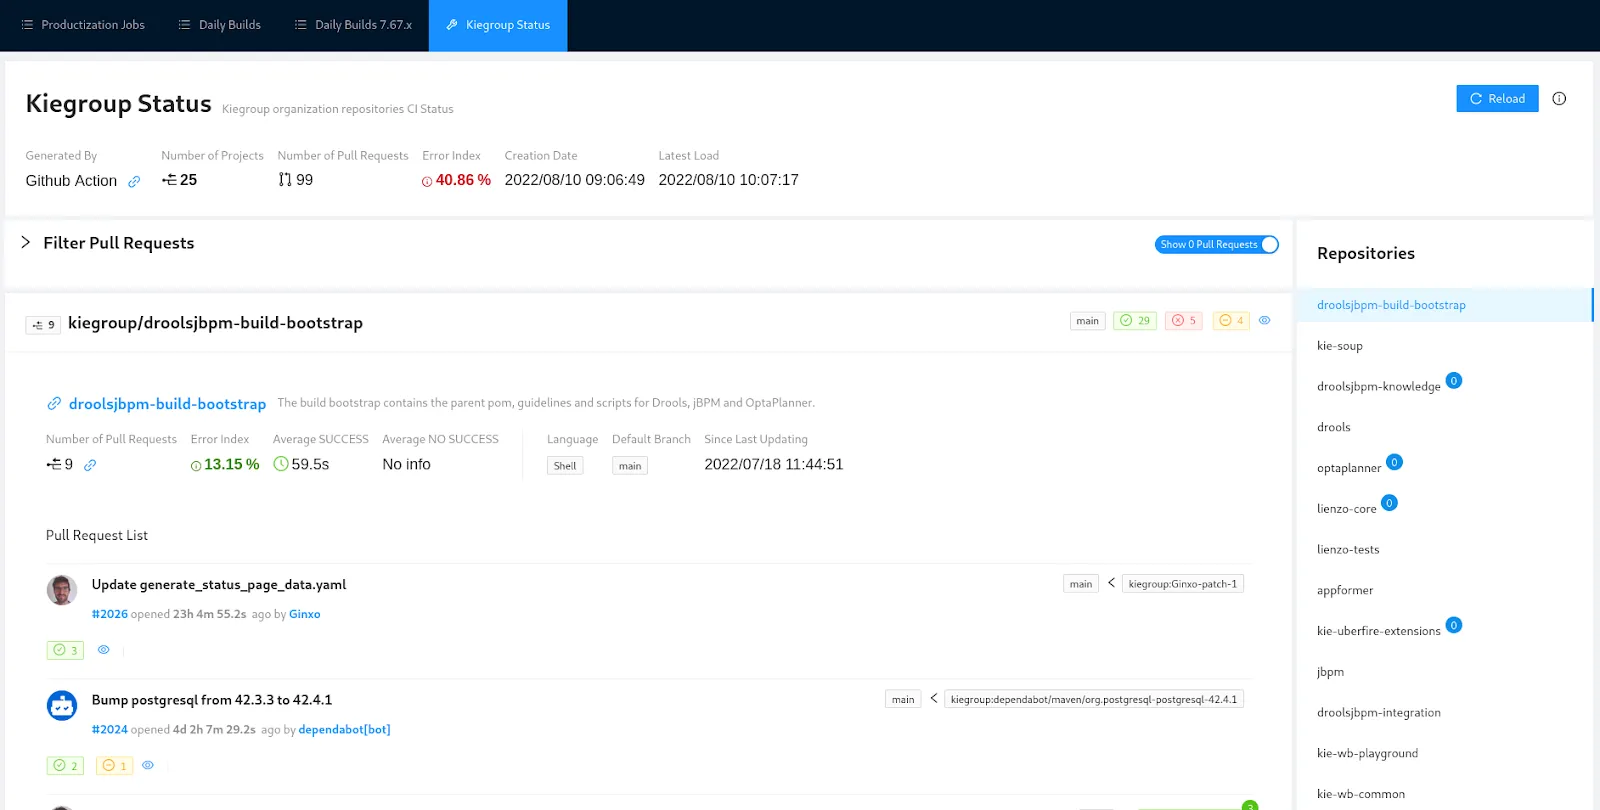Click the kiegroup/droolsjbpm-build-bootstrap heading
Image resolution: width=1600 pixels, height=810 pixels.
pyautogui.click(x=215, y=323)
